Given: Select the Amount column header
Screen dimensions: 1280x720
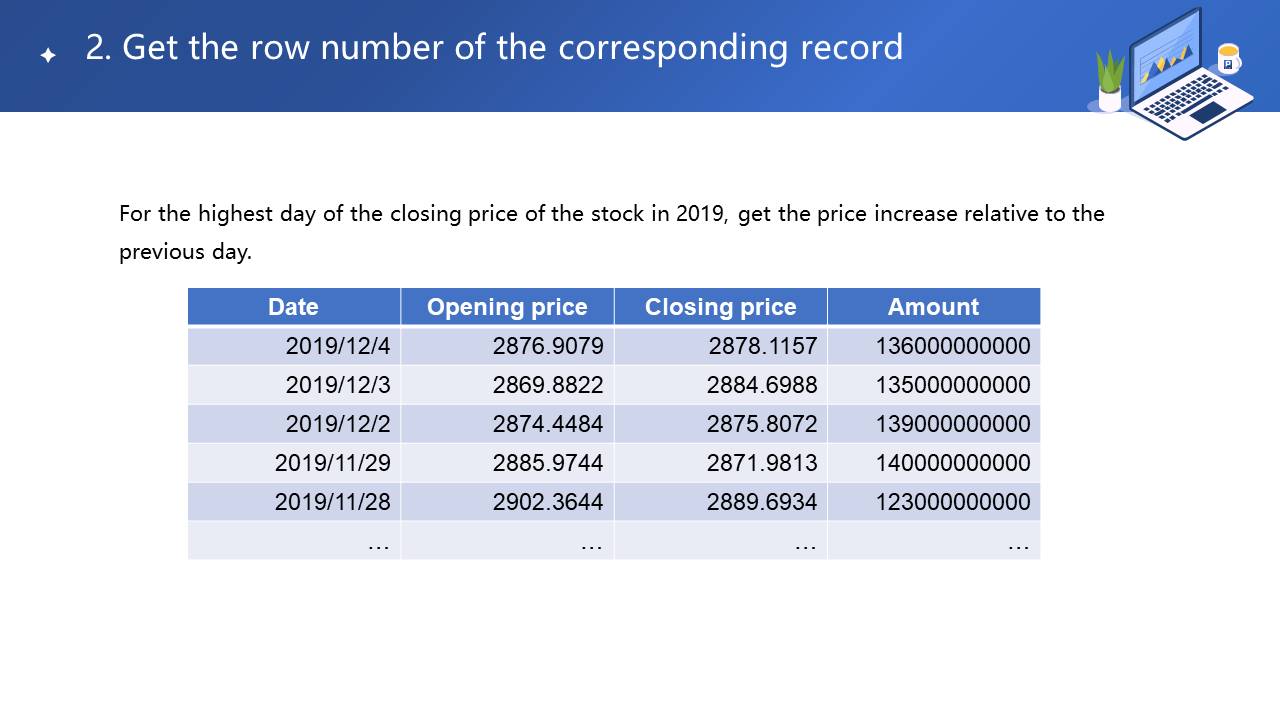Looking at the screenshot, I should click(x=933, y=307).
